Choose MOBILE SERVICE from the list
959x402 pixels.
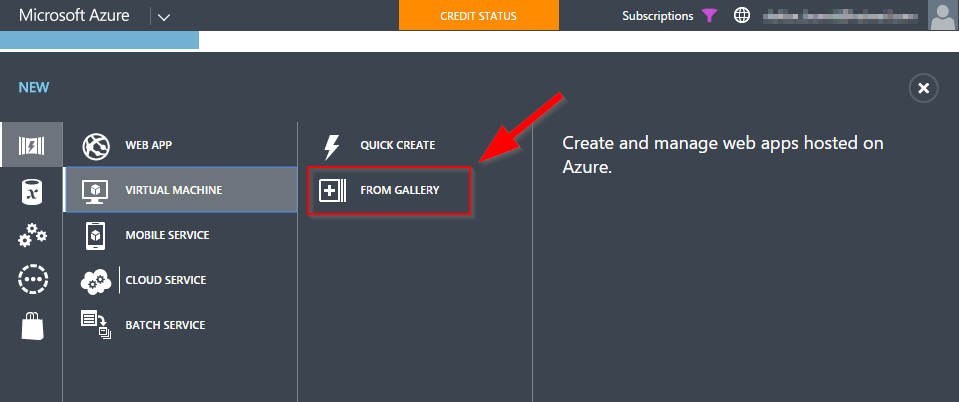[x=168, y=235]
